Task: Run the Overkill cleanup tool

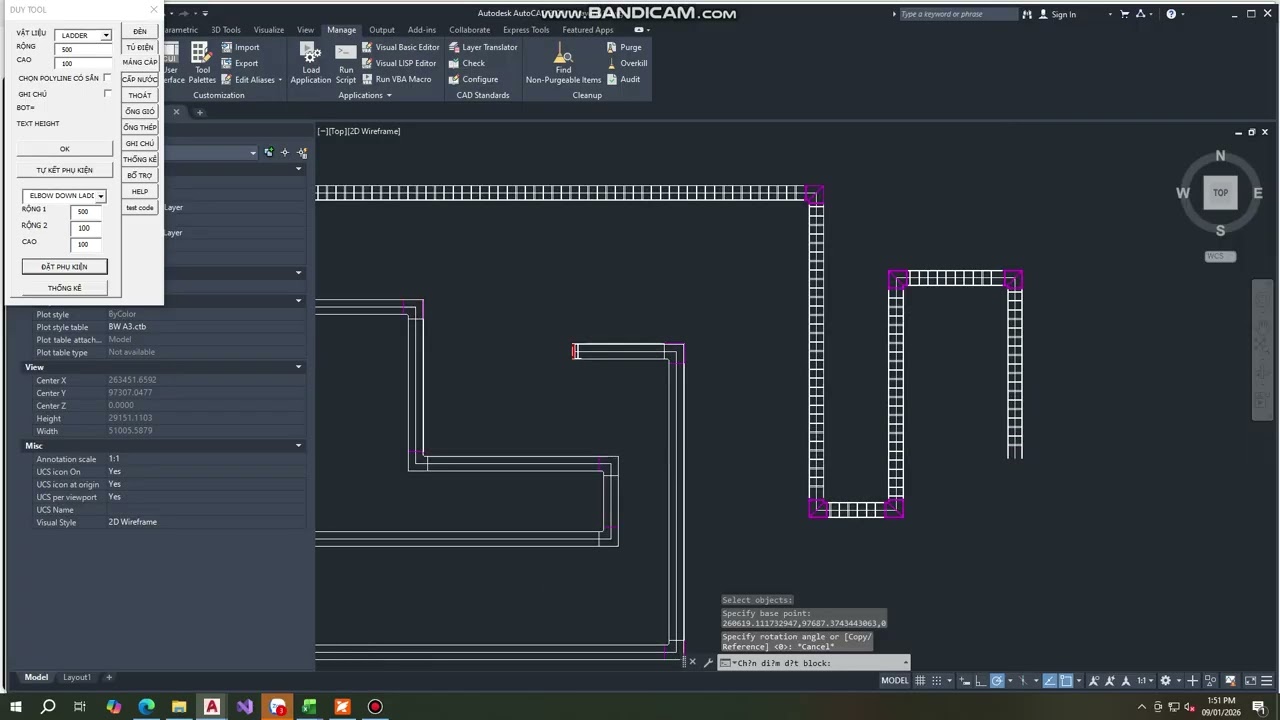Action: coord(627,63)
